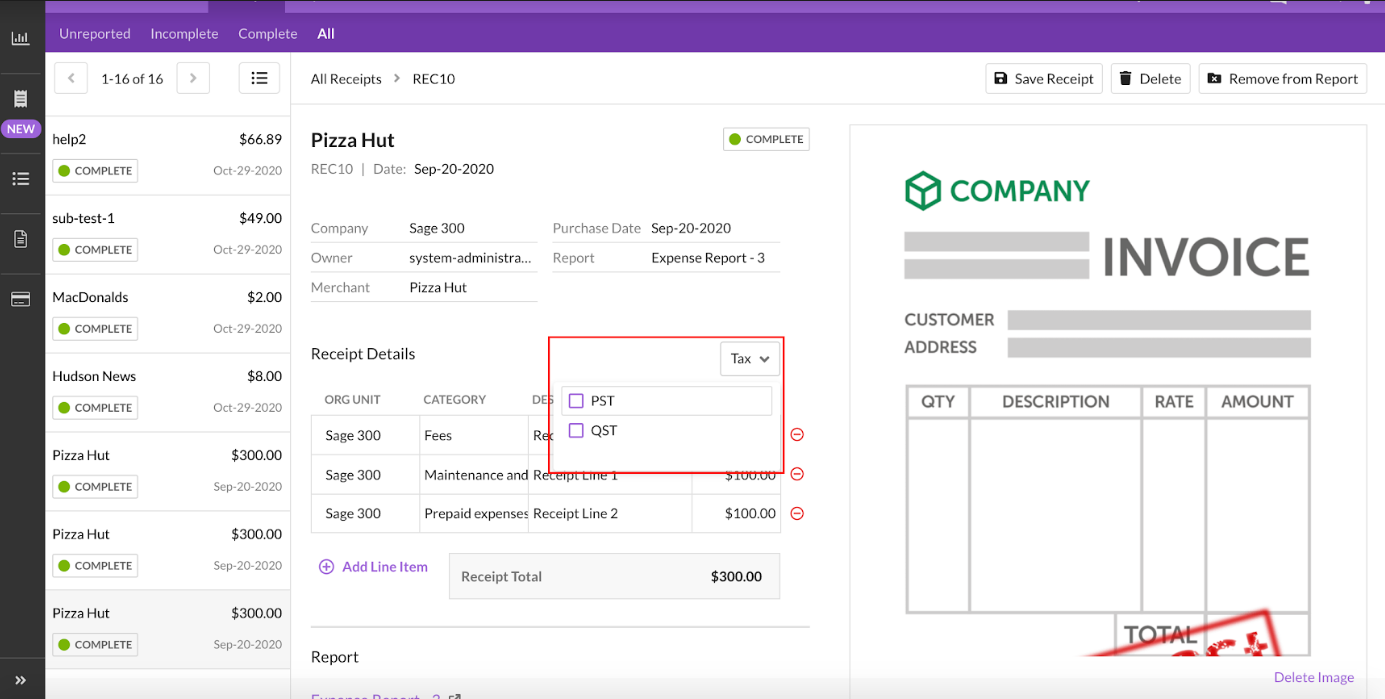The width and height of the screenshot is (1385, 699).
Task: Open the Tax dropdown
Action: pos(750,358)
